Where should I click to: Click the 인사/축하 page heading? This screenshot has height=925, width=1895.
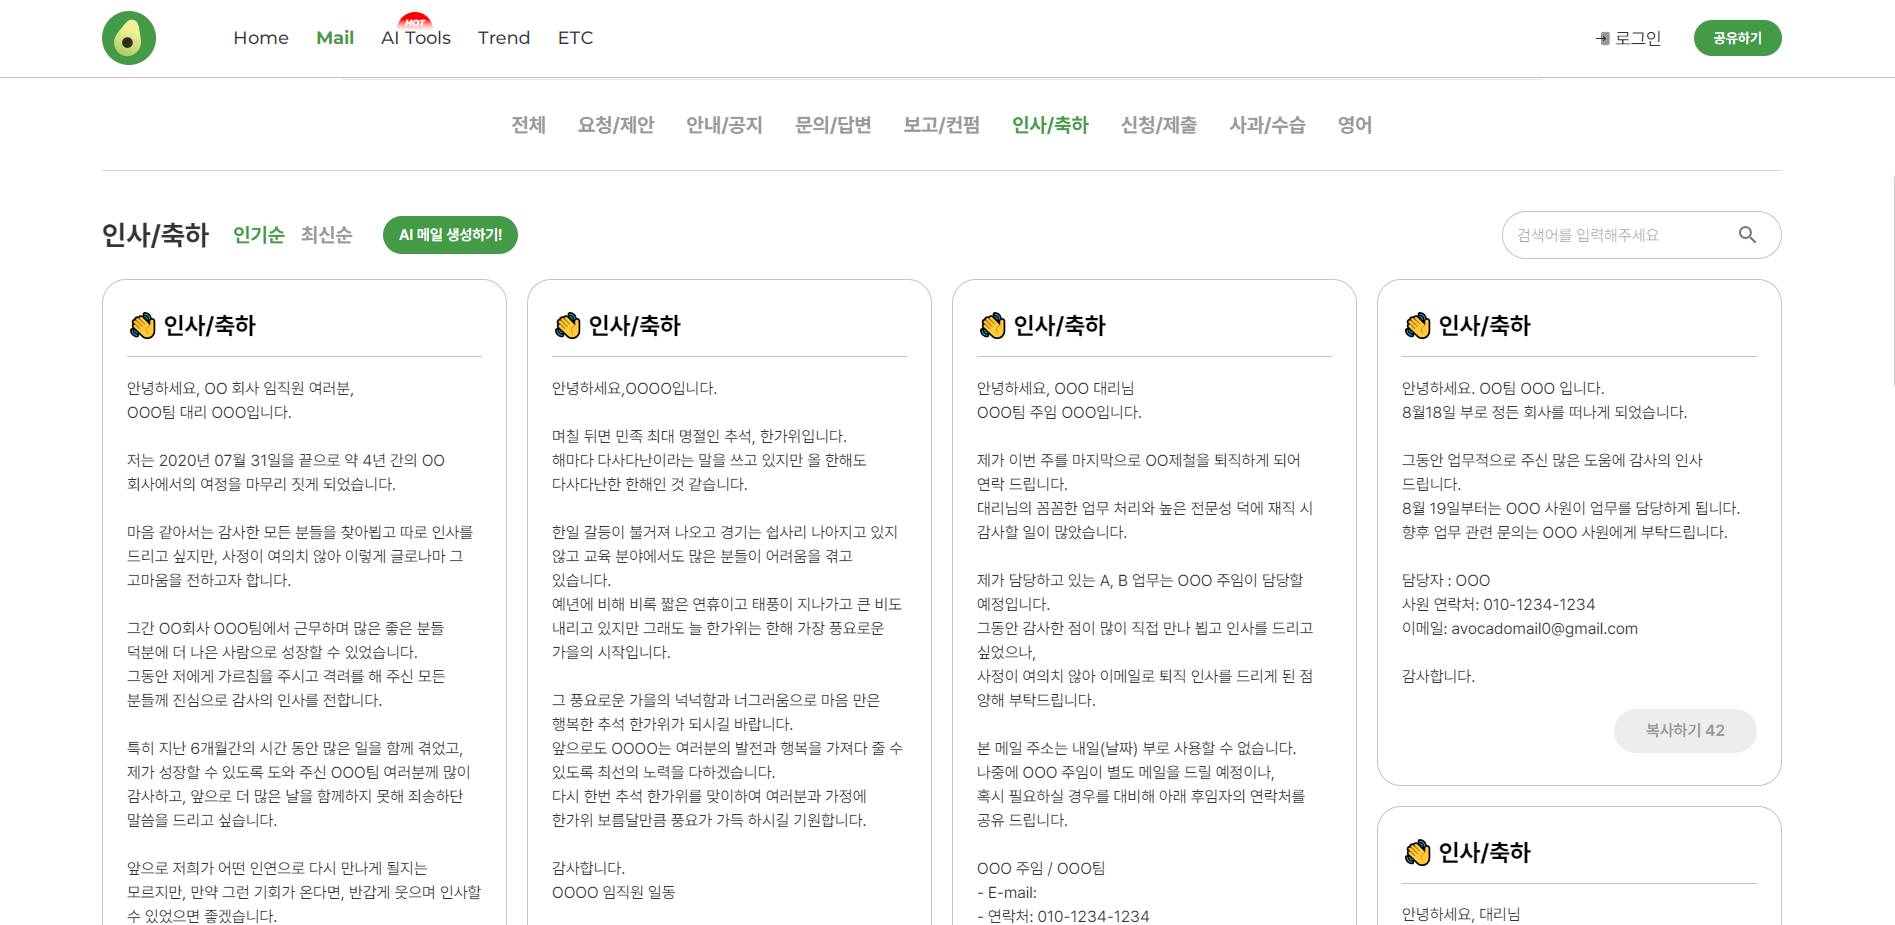click(155, 235)
